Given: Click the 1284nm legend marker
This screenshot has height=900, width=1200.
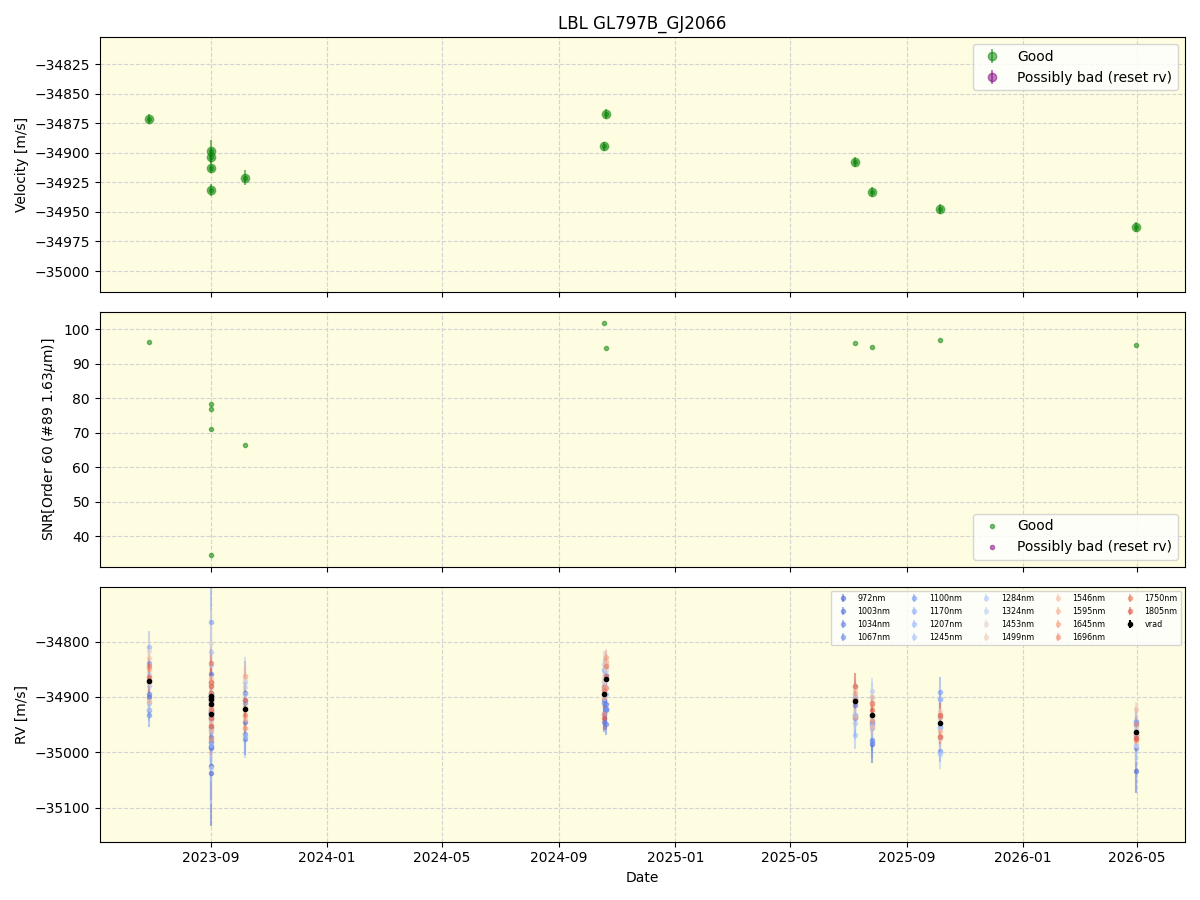Looking at the screenshot, I should 986,598.
